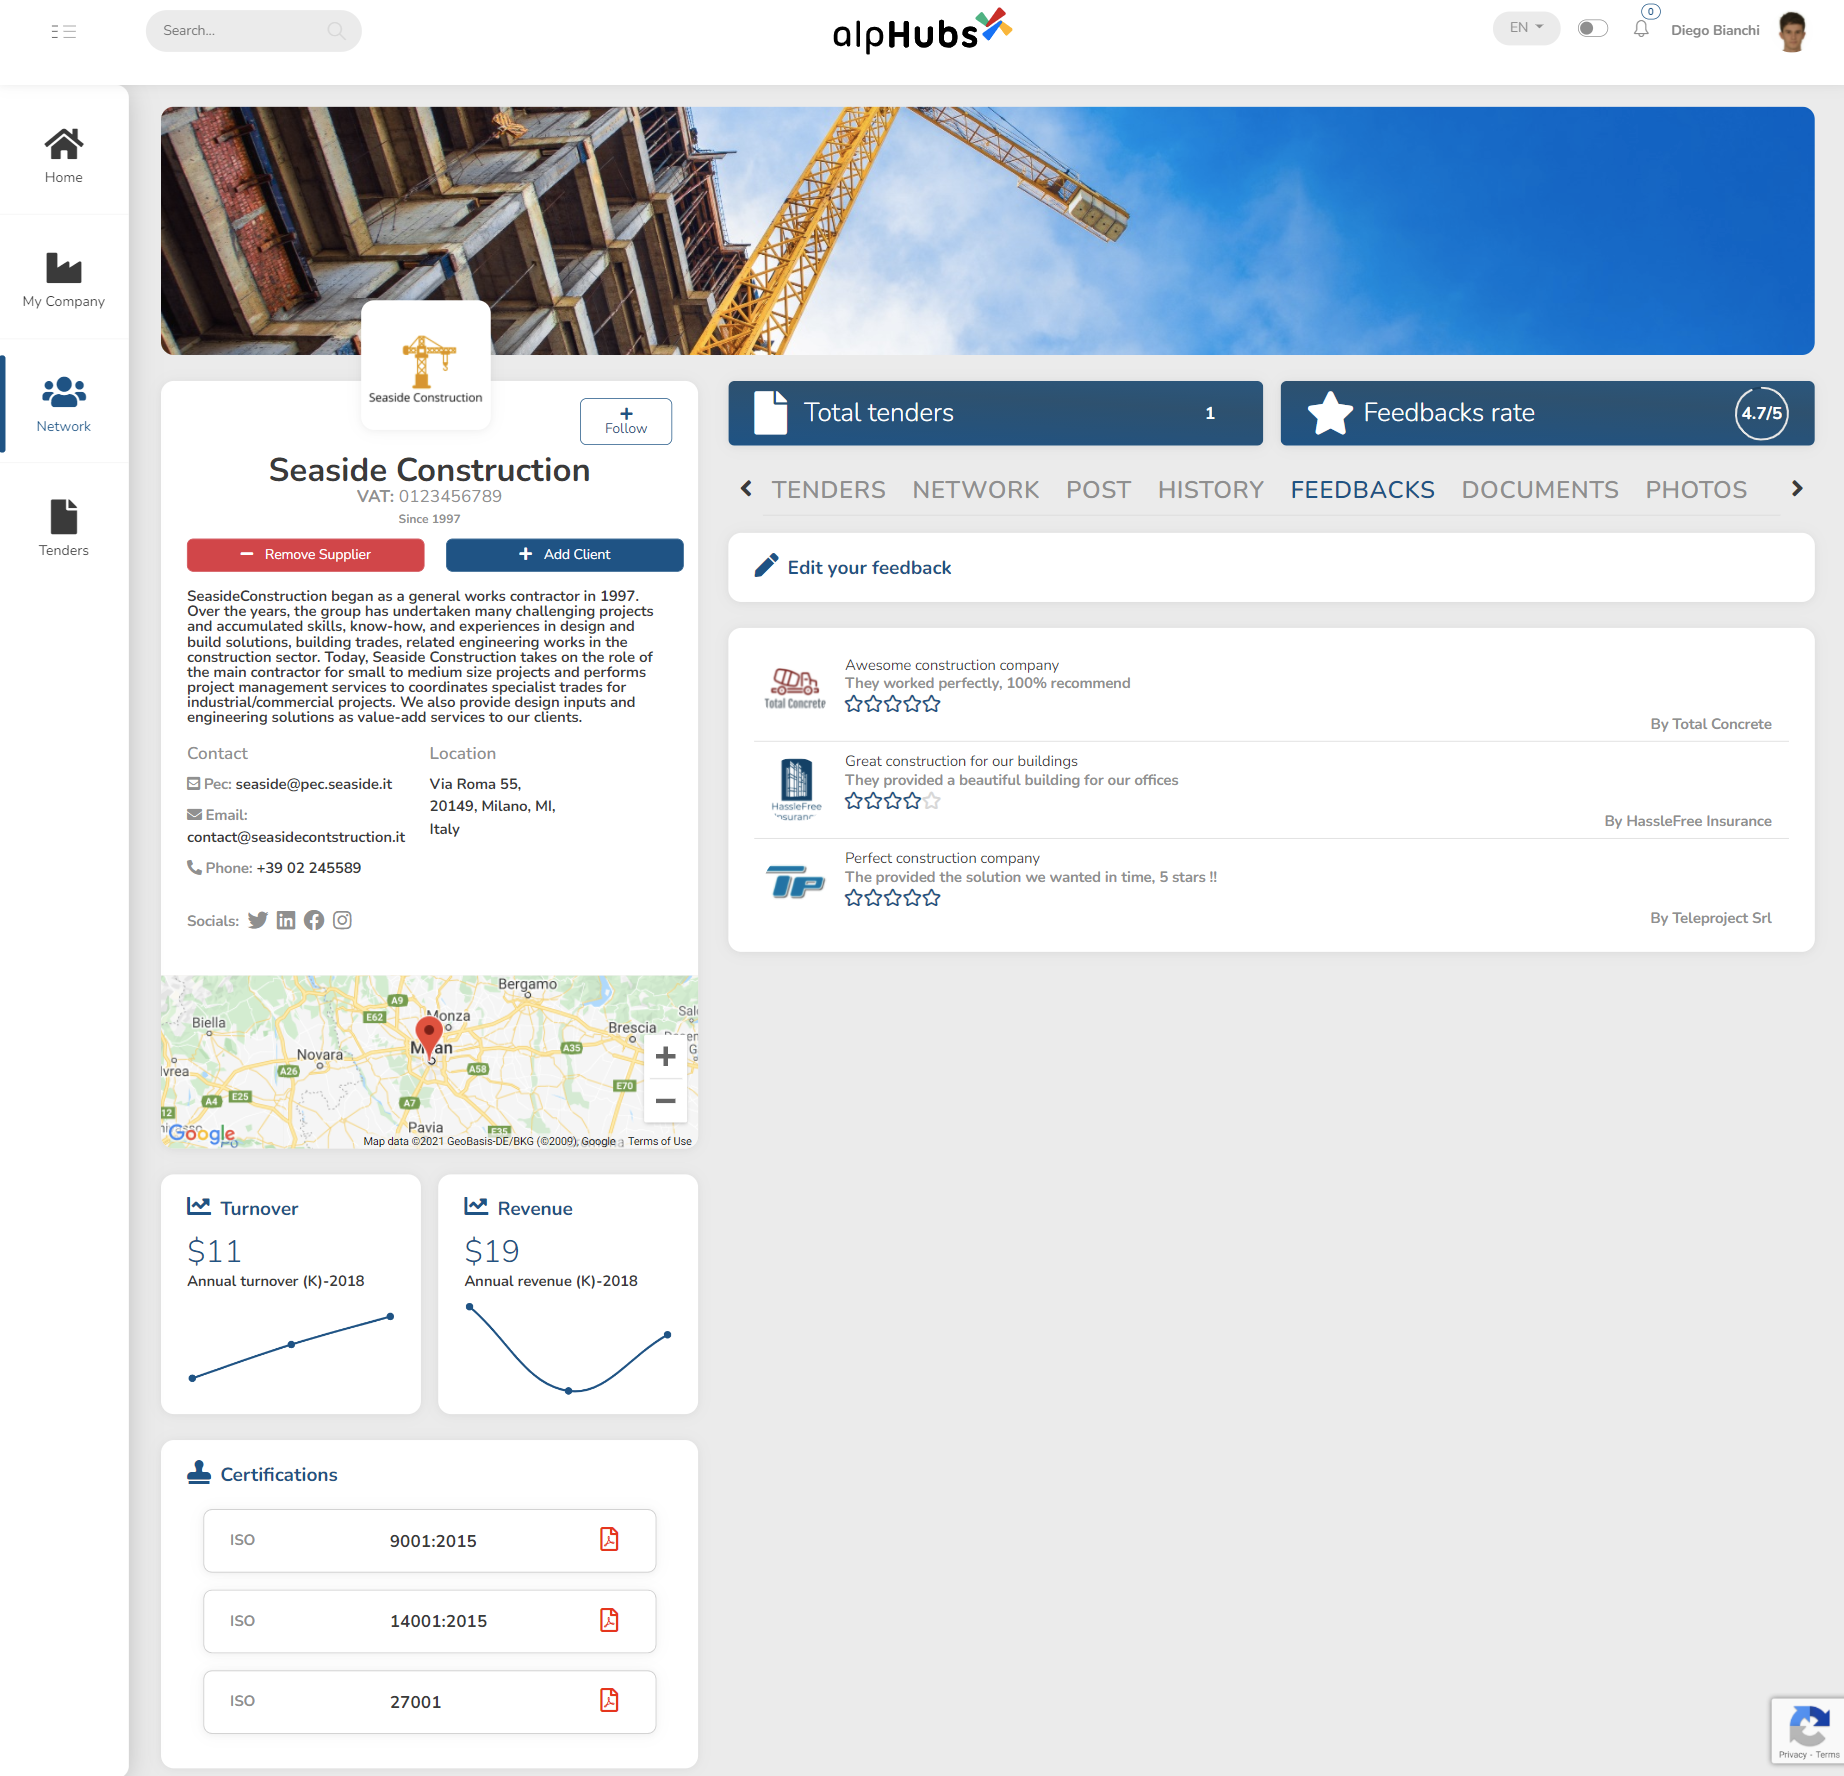Click the search magnifier icon
The width and height of the screenshot is (1844, 1776).
(337, 31)
